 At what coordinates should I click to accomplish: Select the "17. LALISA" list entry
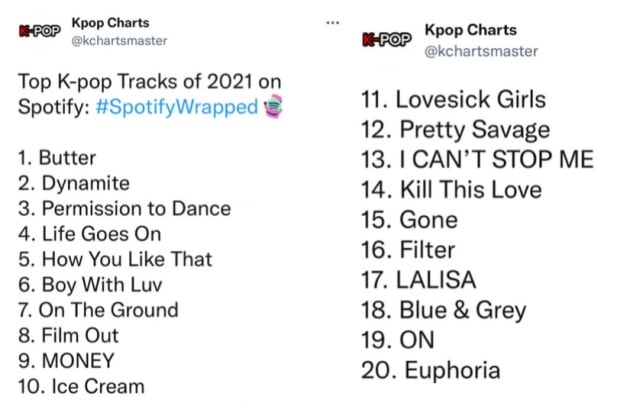tap(419, 280)
